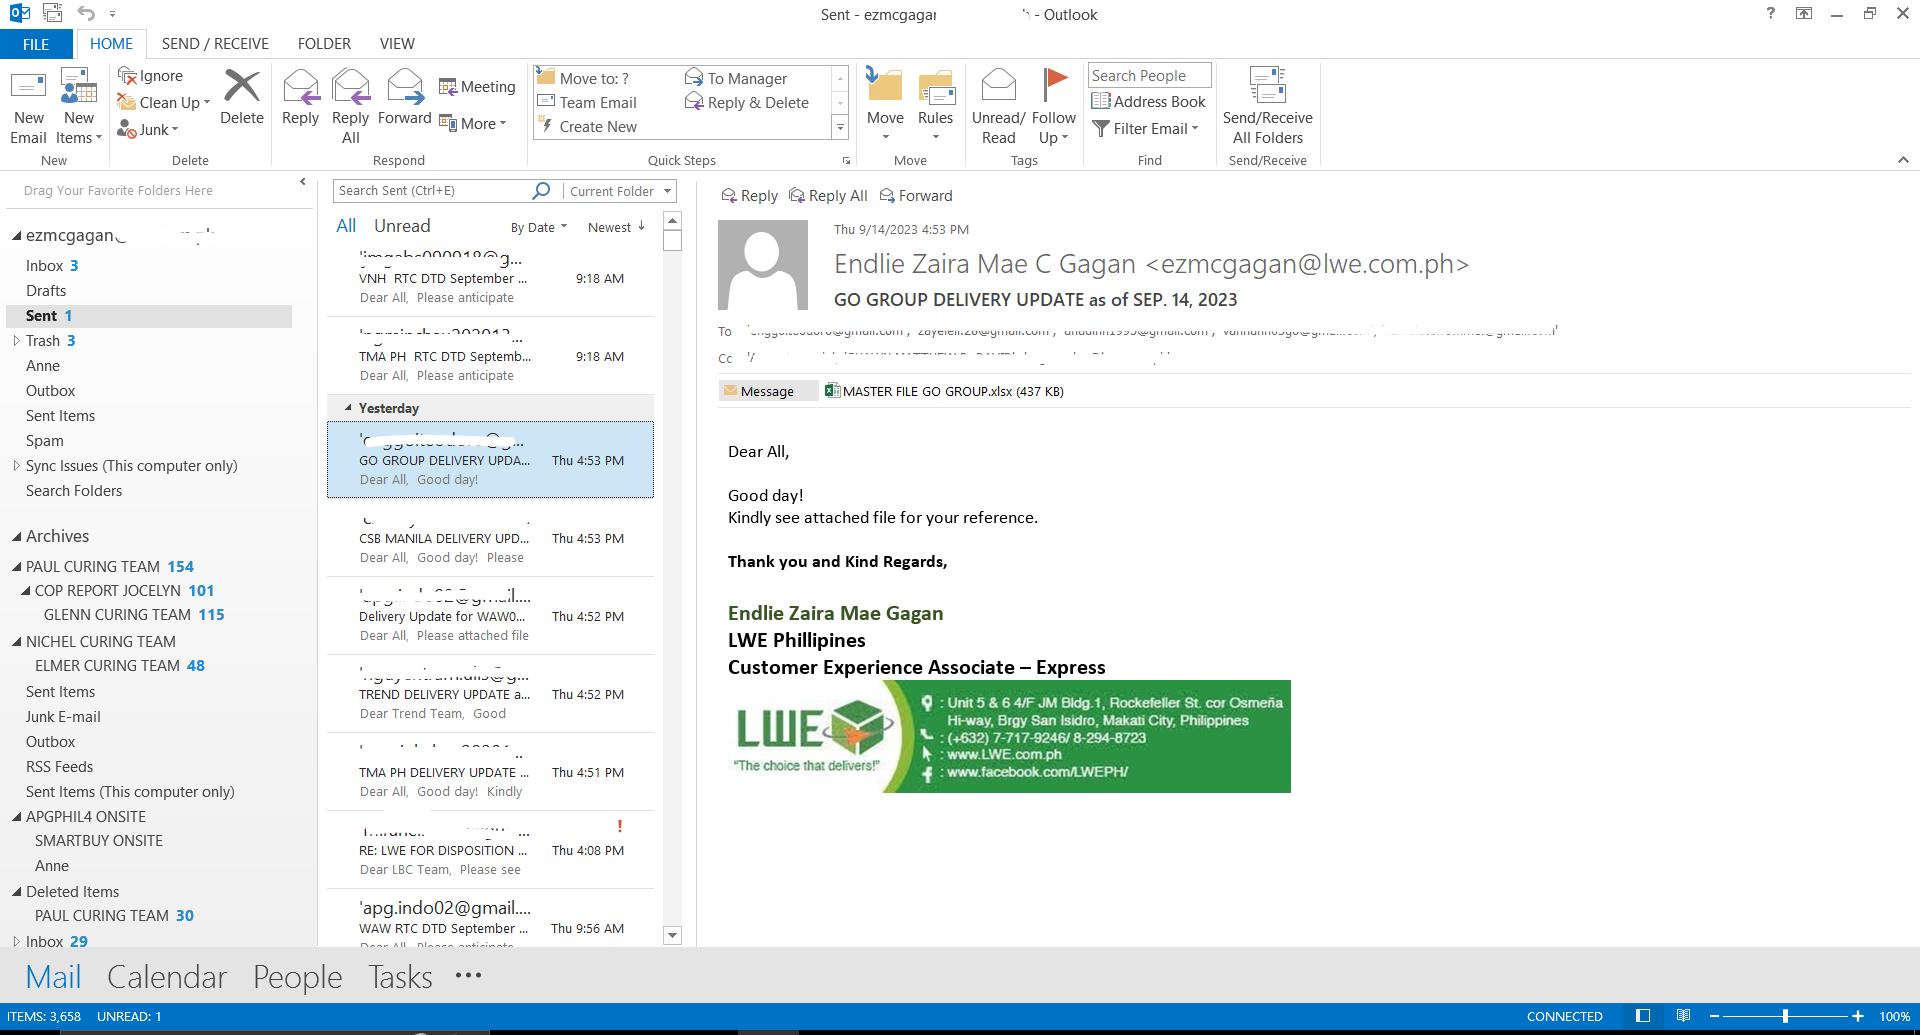Run the To Manager quick step
This screenshot has height=1035, width=1920.
(736, 78)
